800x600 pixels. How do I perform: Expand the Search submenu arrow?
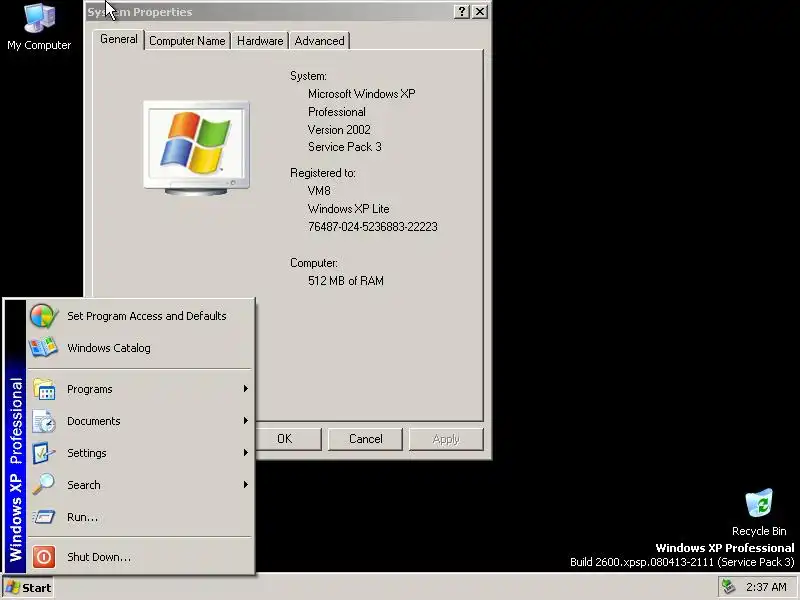(x=245, y=484)
